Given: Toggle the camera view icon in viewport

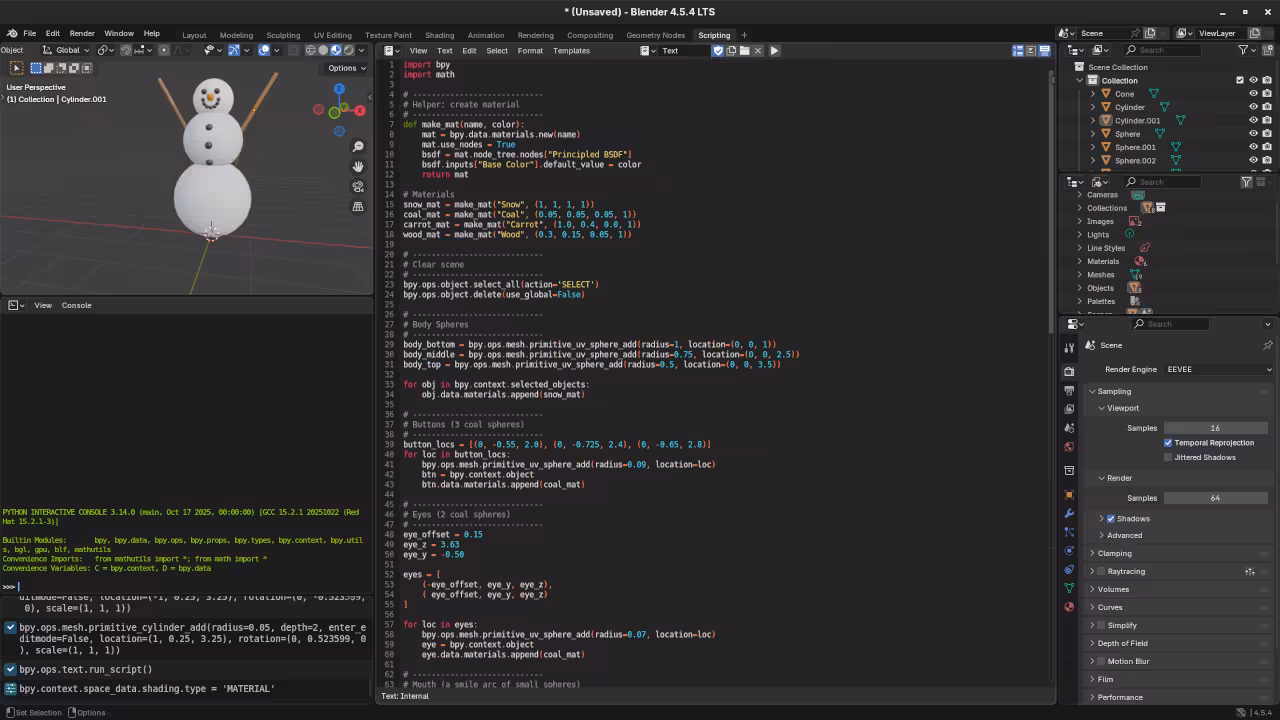Looking at the screenshot, I should [358, 187].
